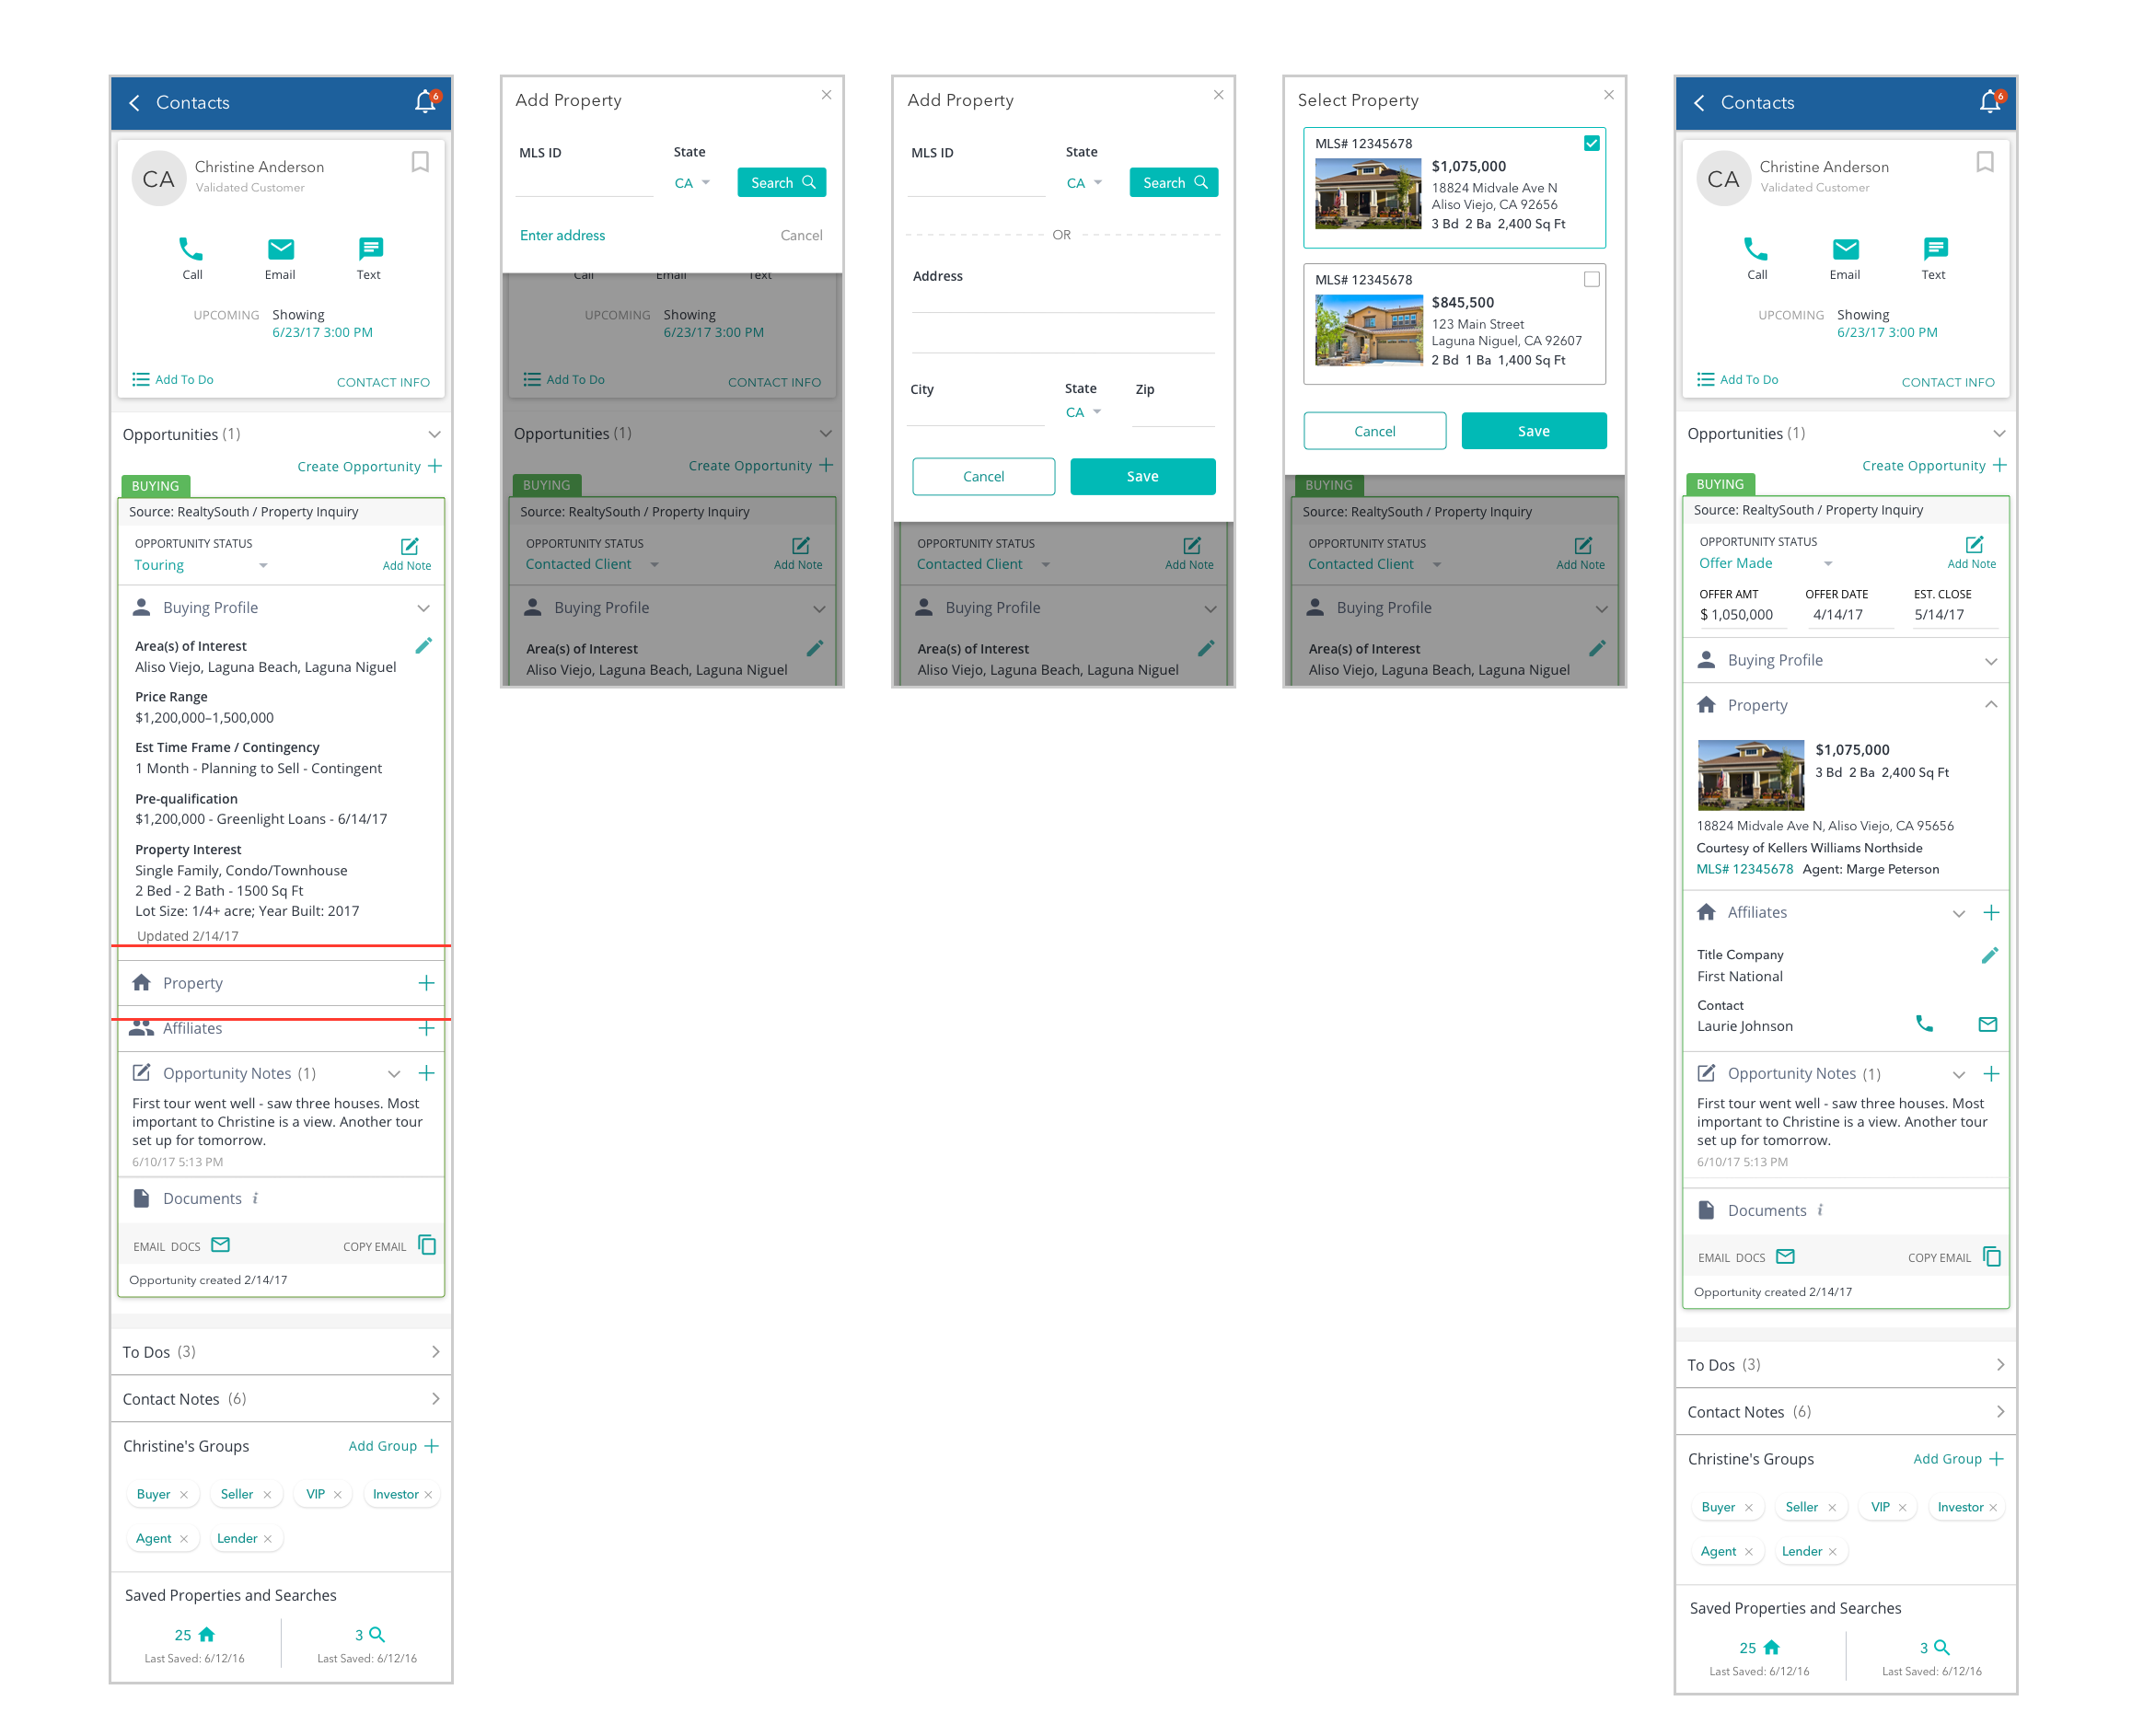Open 3 saved searches in right screen
This screenshot has height=1736, width=2155.
[1934, 1647]
